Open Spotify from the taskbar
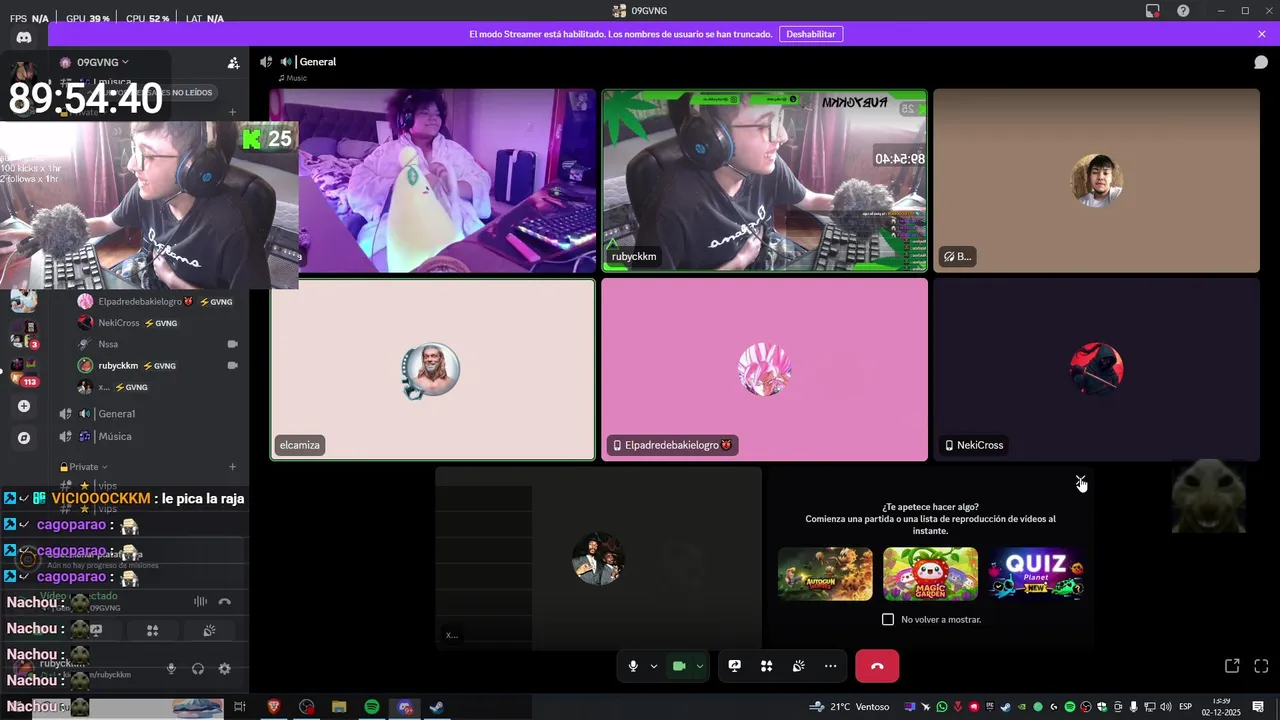The image size is (1280, 720). [x=371, y=707]
